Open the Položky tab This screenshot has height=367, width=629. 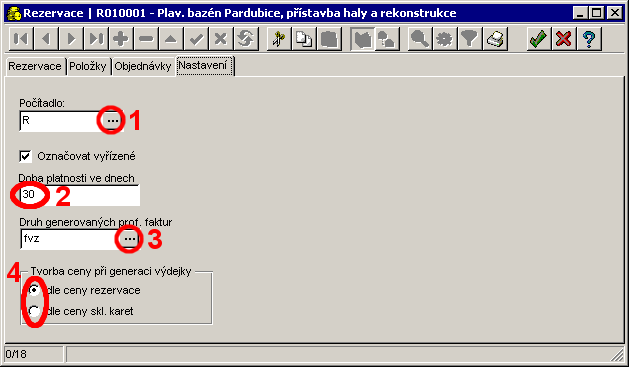point(87,66)
